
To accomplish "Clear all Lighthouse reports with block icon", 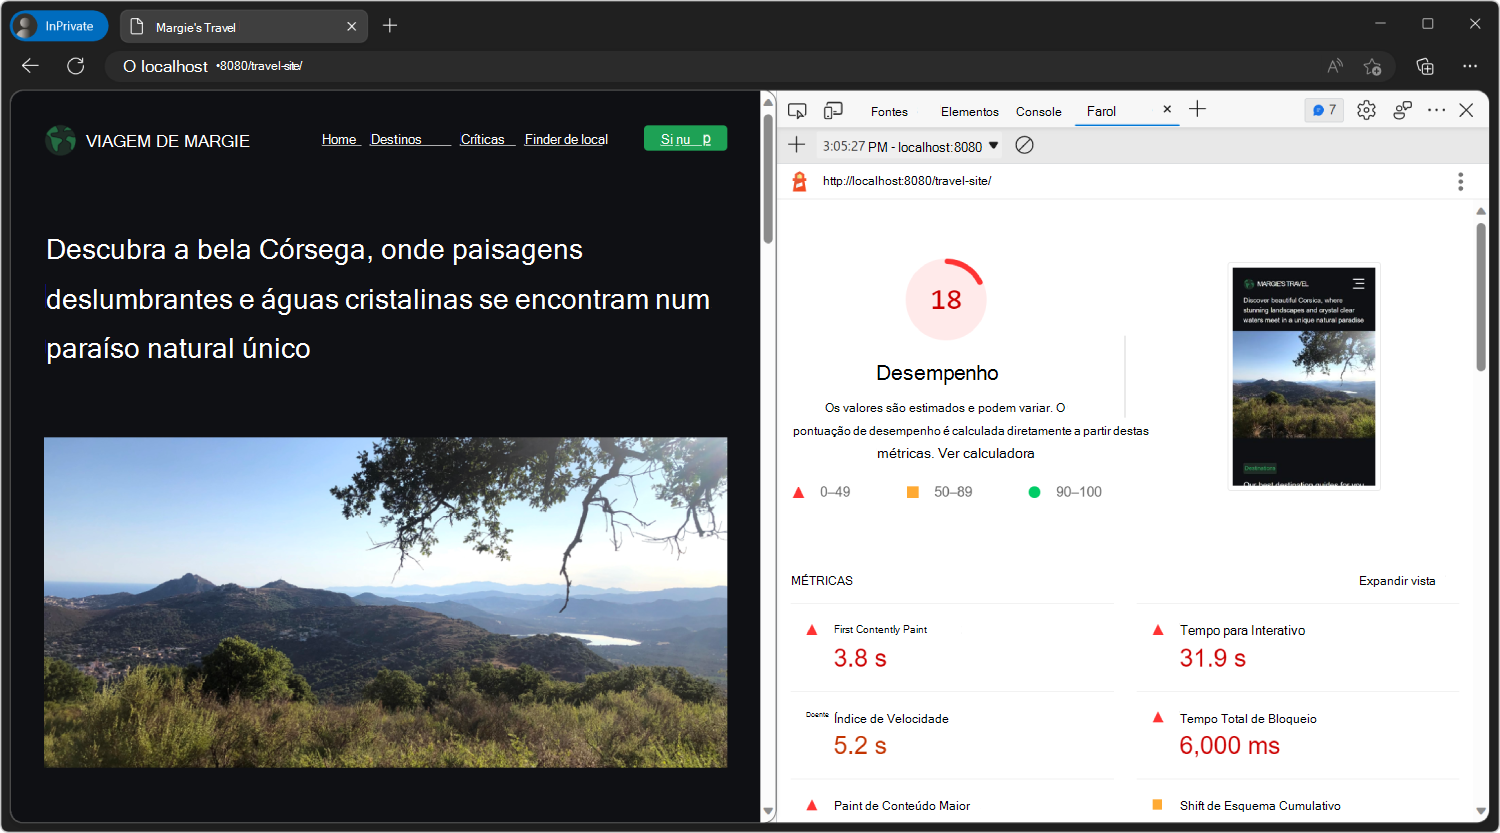I will pos(1024,146).
